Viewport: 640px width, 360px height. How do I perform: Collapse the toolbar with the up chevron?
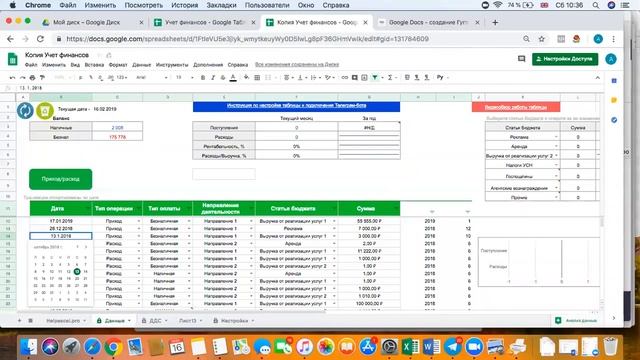[x=598, y=78]
